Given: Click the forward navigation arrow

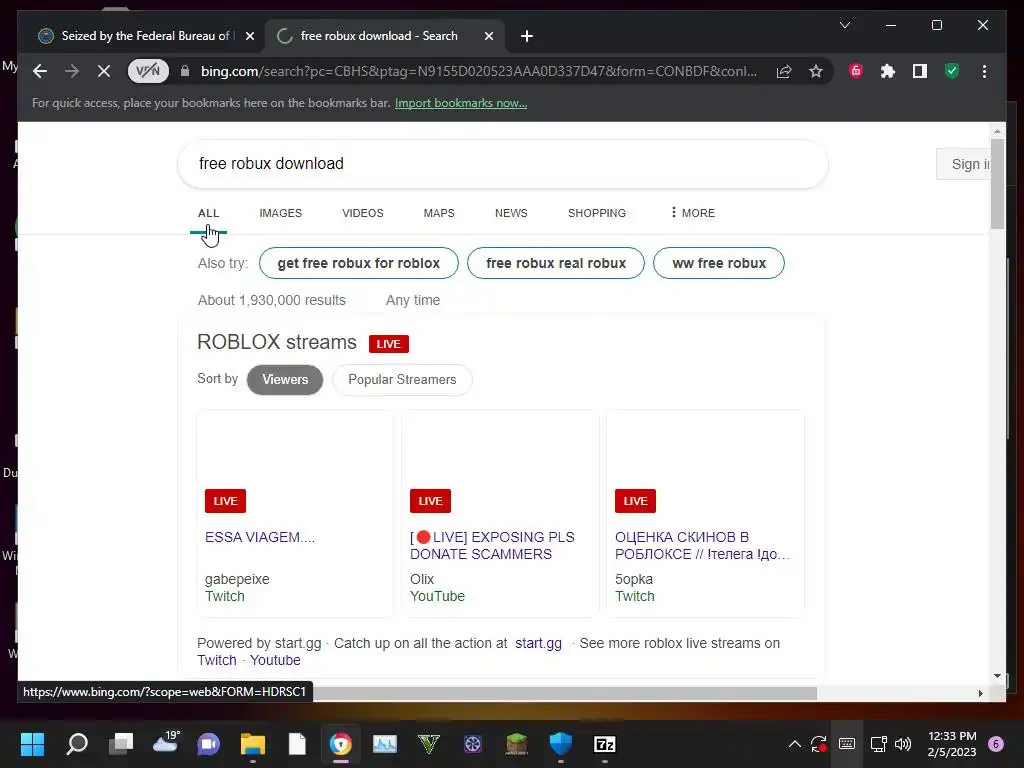Looking at the screenshot, I should (72, 71).
